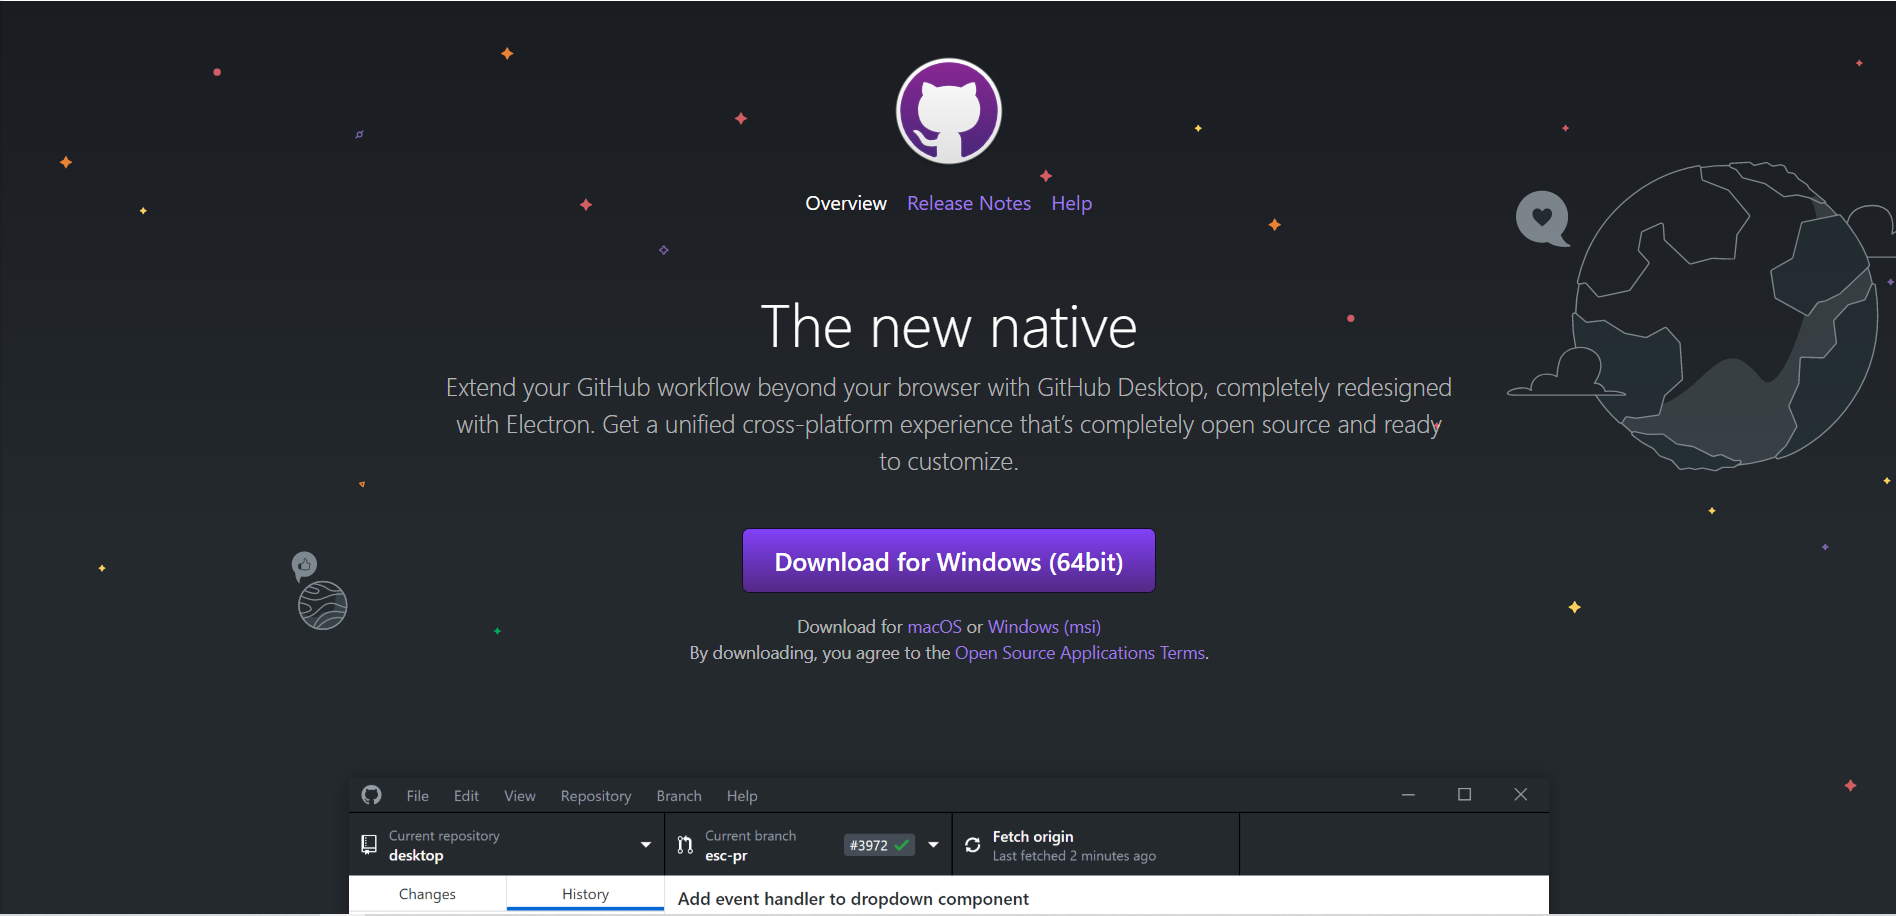1896x916 pixels.
Task: Click the 'Last fetched 2 minutes ago' text
Action: tap(1074, 856)
